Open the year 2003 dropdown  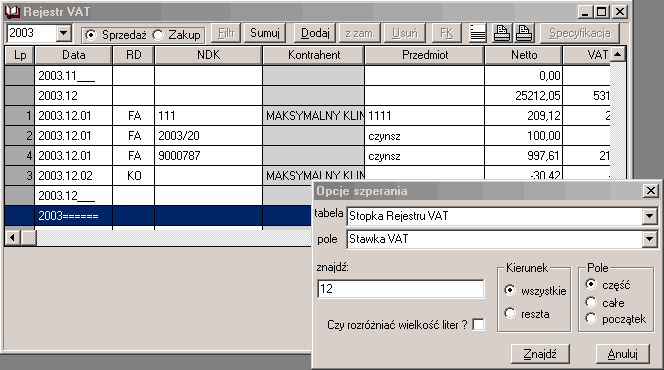click(x=64, y=33)
